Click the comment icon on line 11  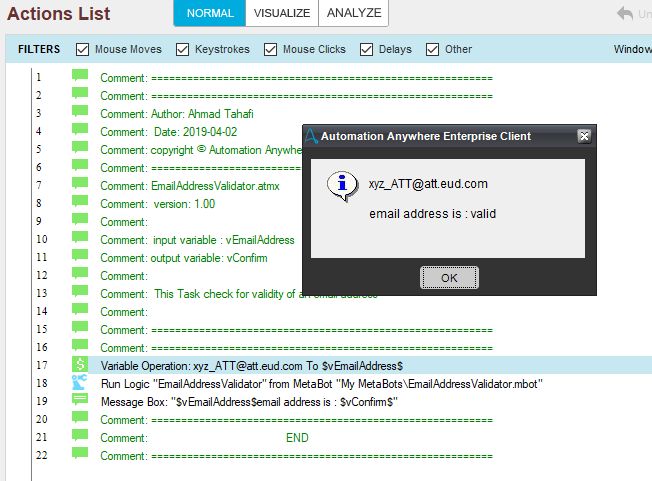point(80,256)
